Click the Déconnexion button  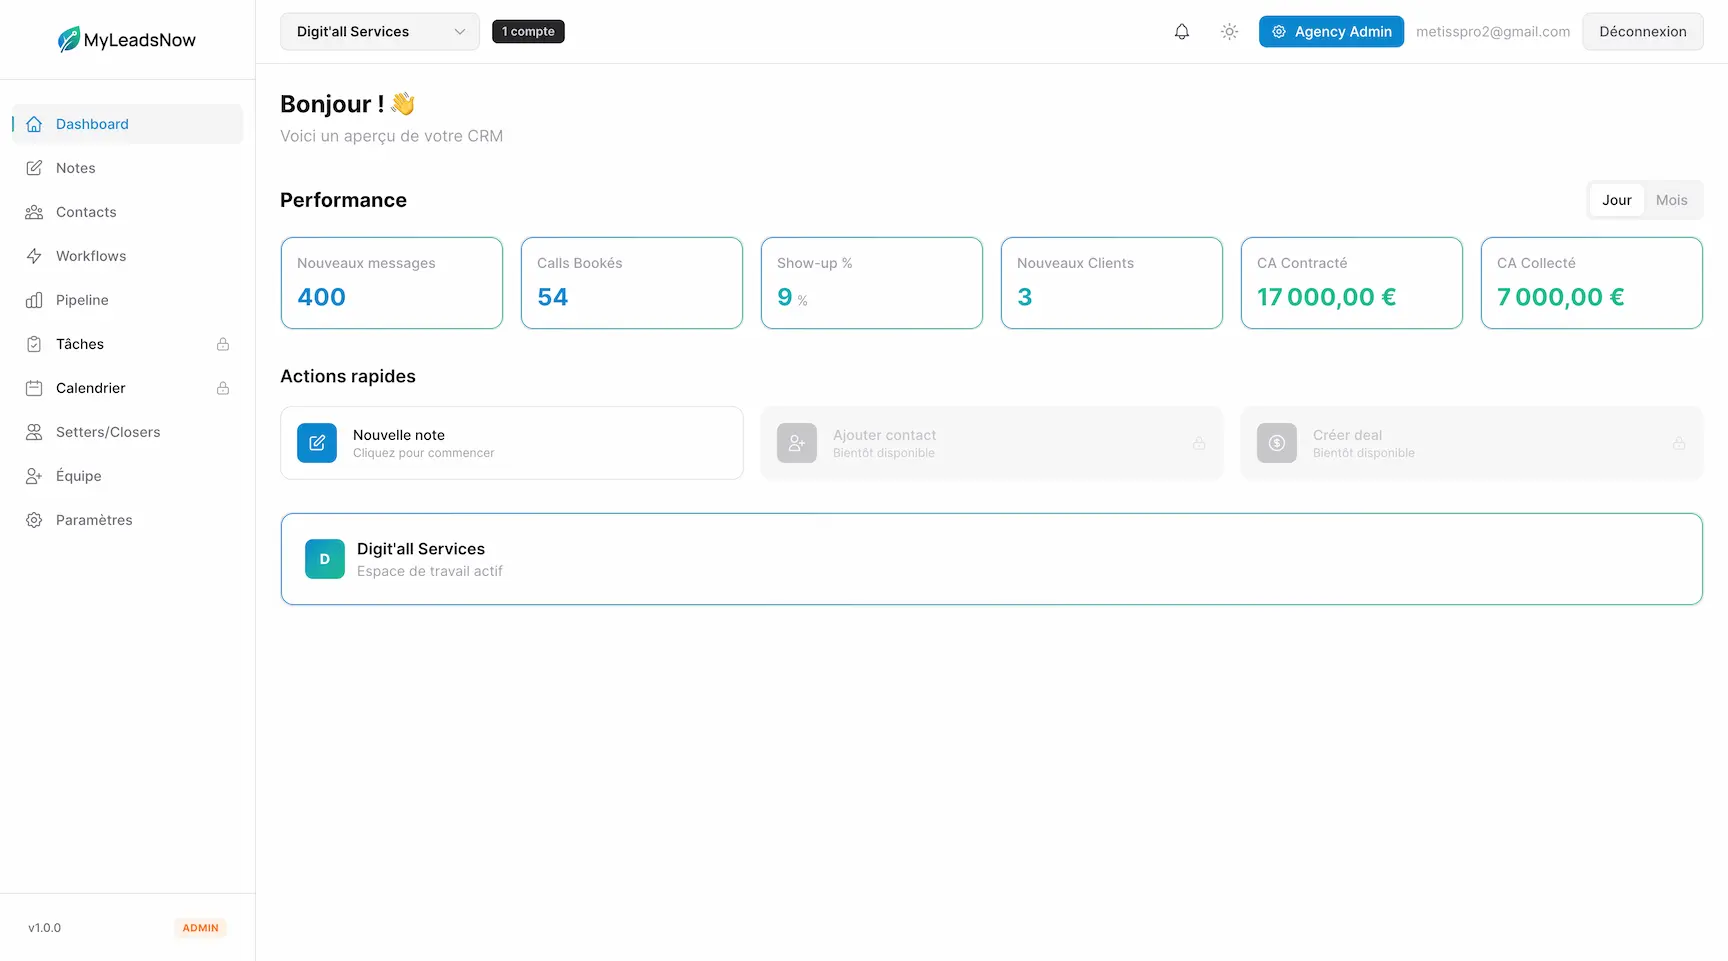pos(1642,31)
